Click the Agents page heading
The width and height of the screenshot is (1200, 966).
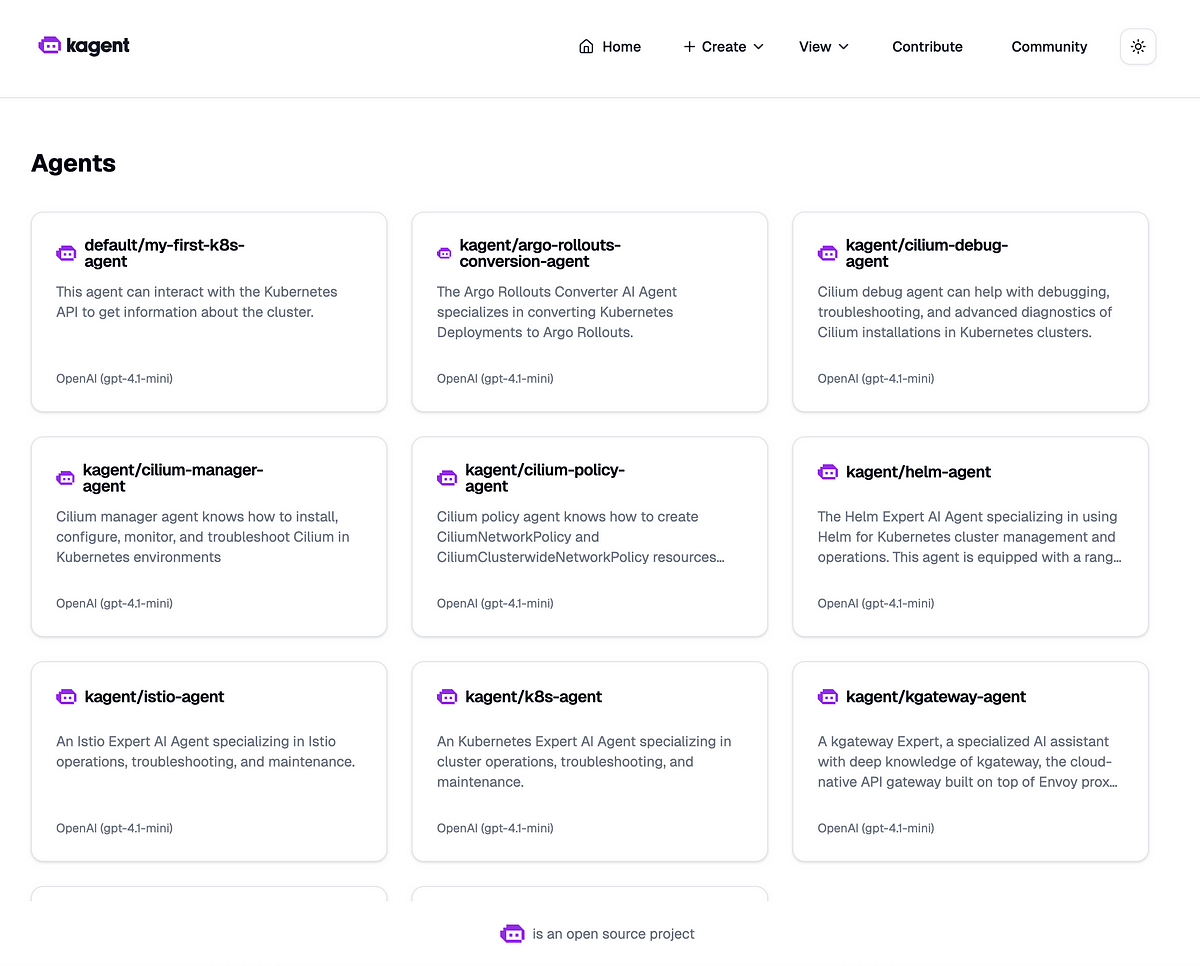pos(73,163)
